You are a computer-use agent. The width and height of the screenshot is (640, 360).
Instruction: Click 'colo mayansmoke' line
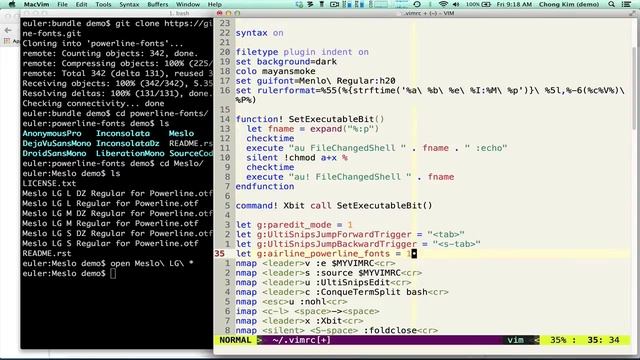276,71
